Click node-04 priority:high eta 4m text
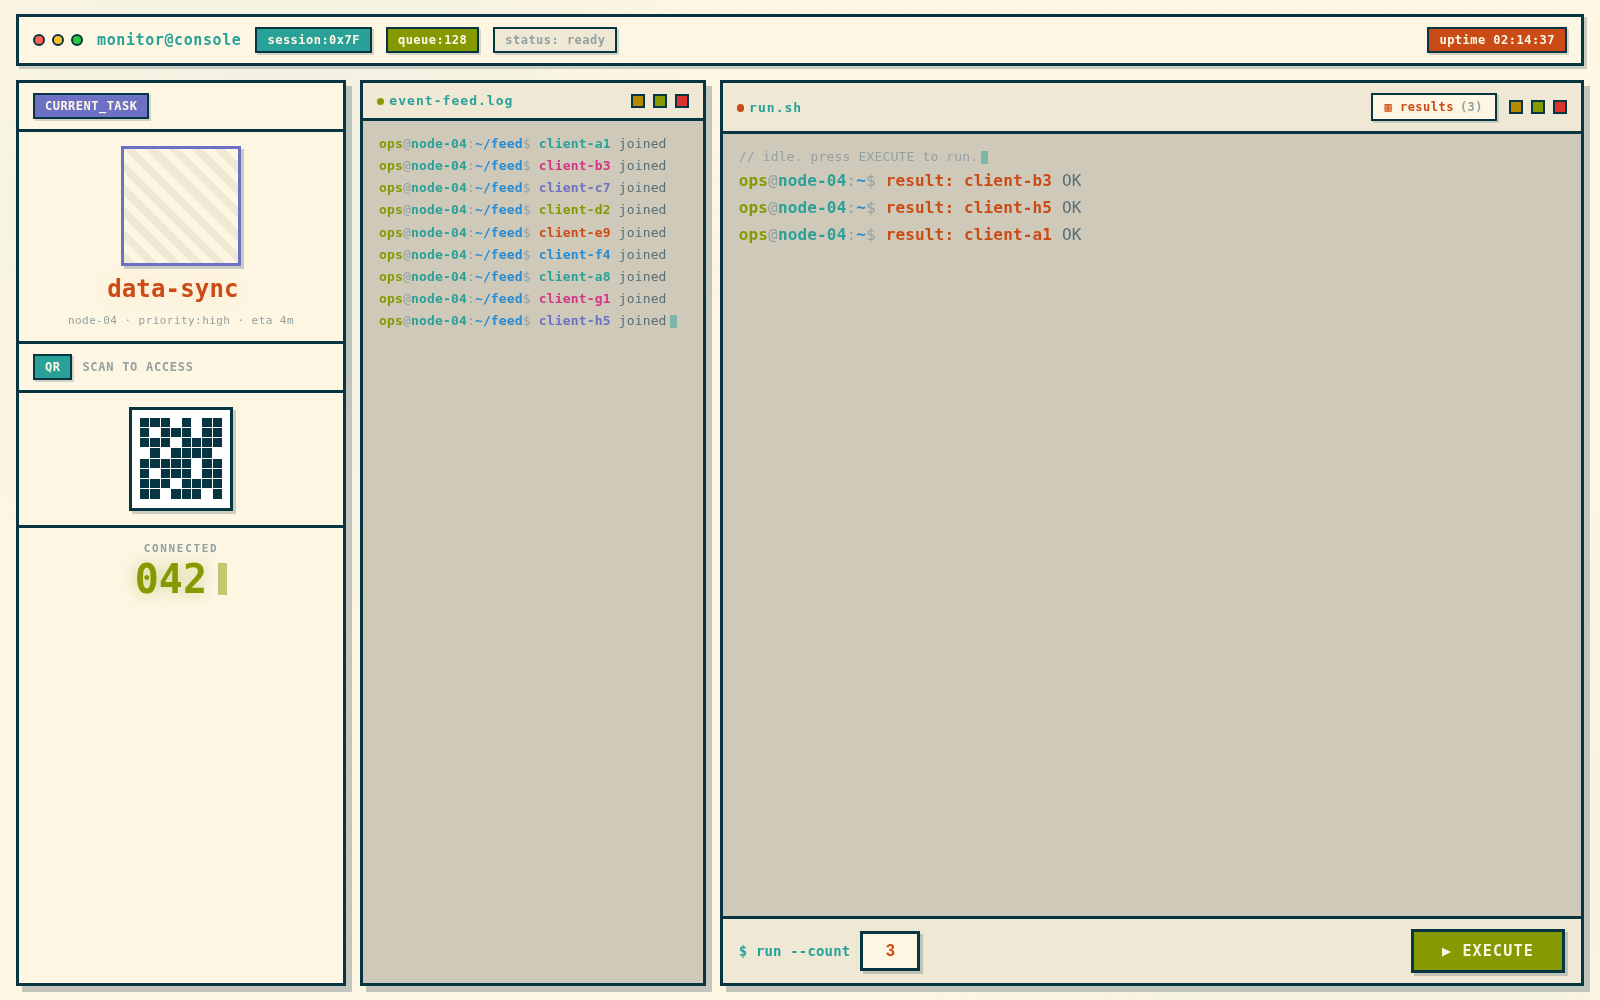Viewport: 1600px width, 1000px height. [x=181, y=321]
